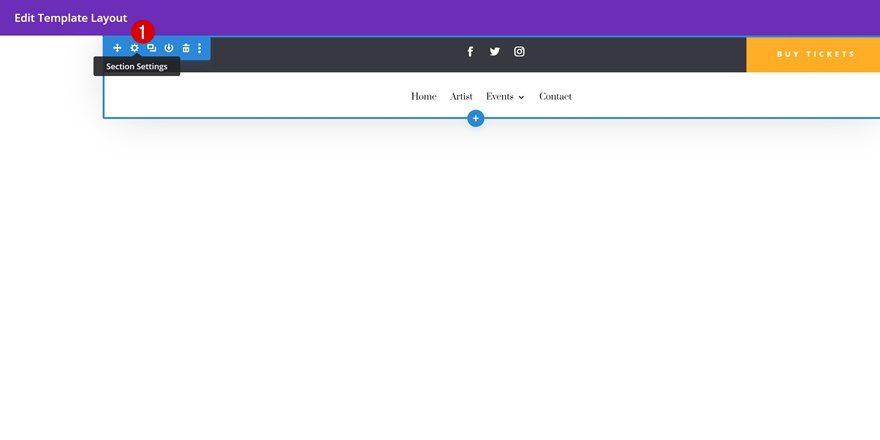Click the empty white canvas below the header

click(440, 290)
